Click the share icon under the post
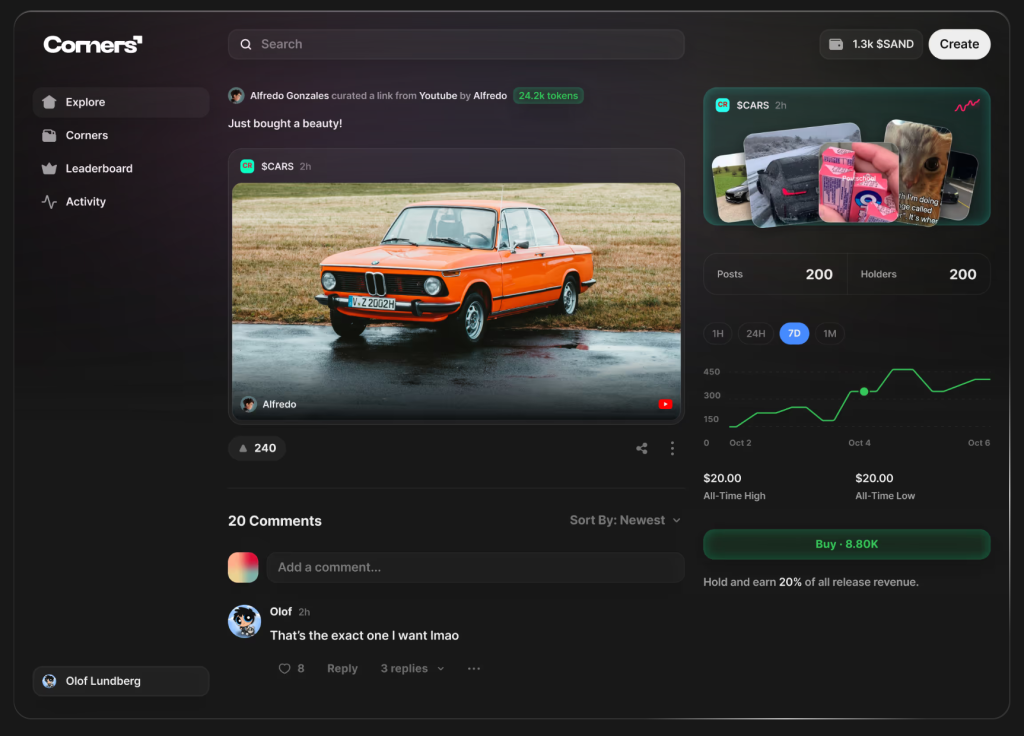 (642, 449)
